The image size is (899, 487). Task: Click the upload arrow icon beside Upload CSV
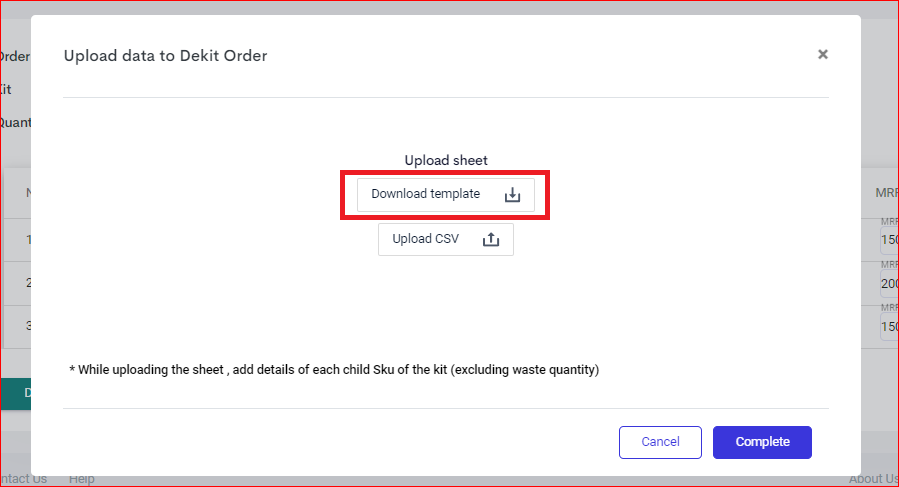point(491,239)
